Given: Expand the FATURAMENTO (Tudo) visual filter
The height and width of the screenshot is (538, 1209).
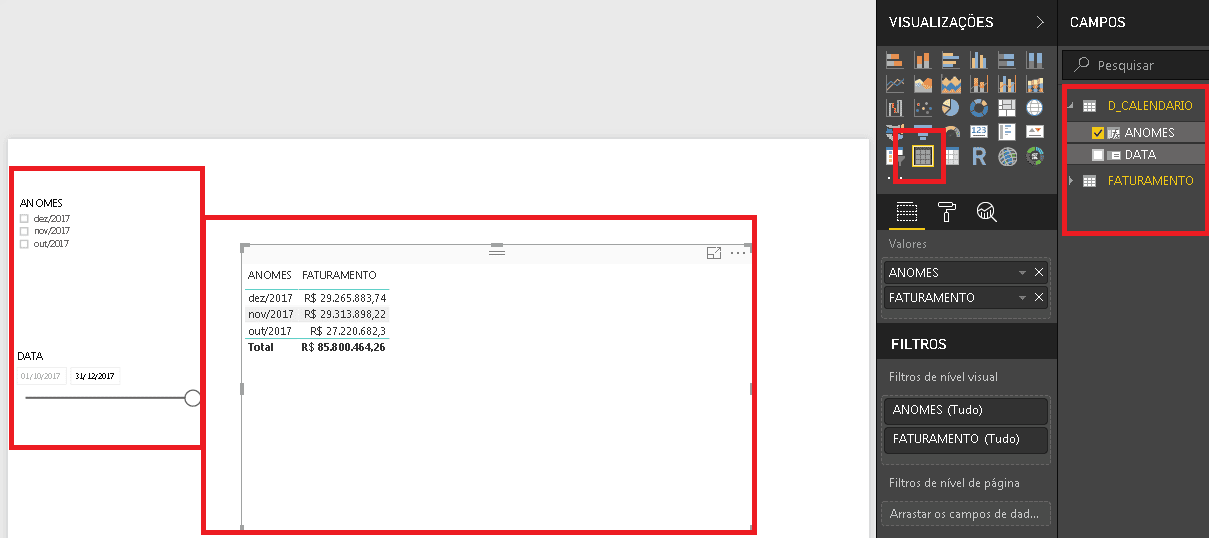Looking at the screenshot, I should click(x=966, y=438).
